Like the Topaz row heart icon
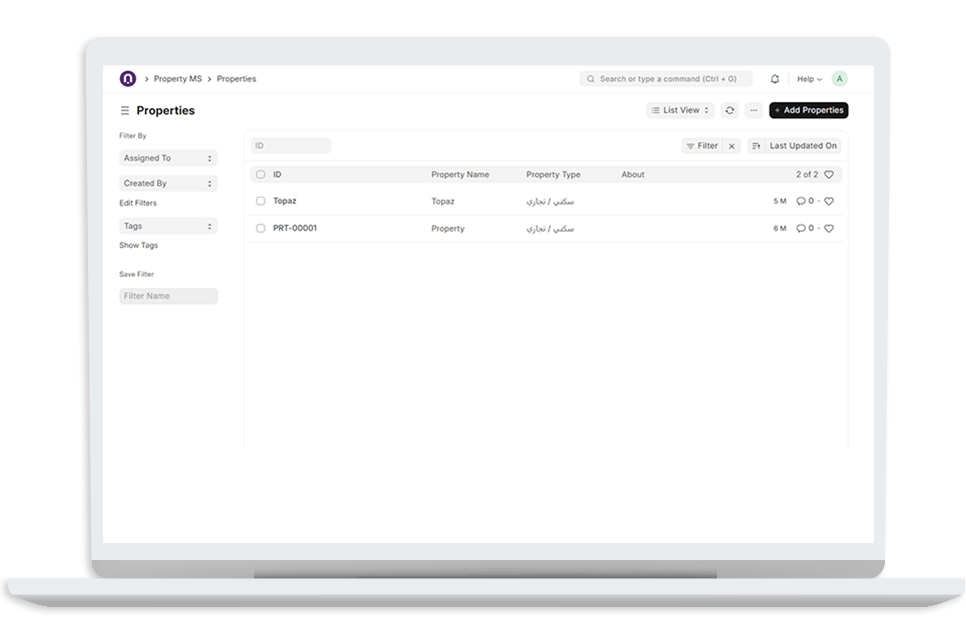This screenshot has height=619, width=966. (828, 201)
